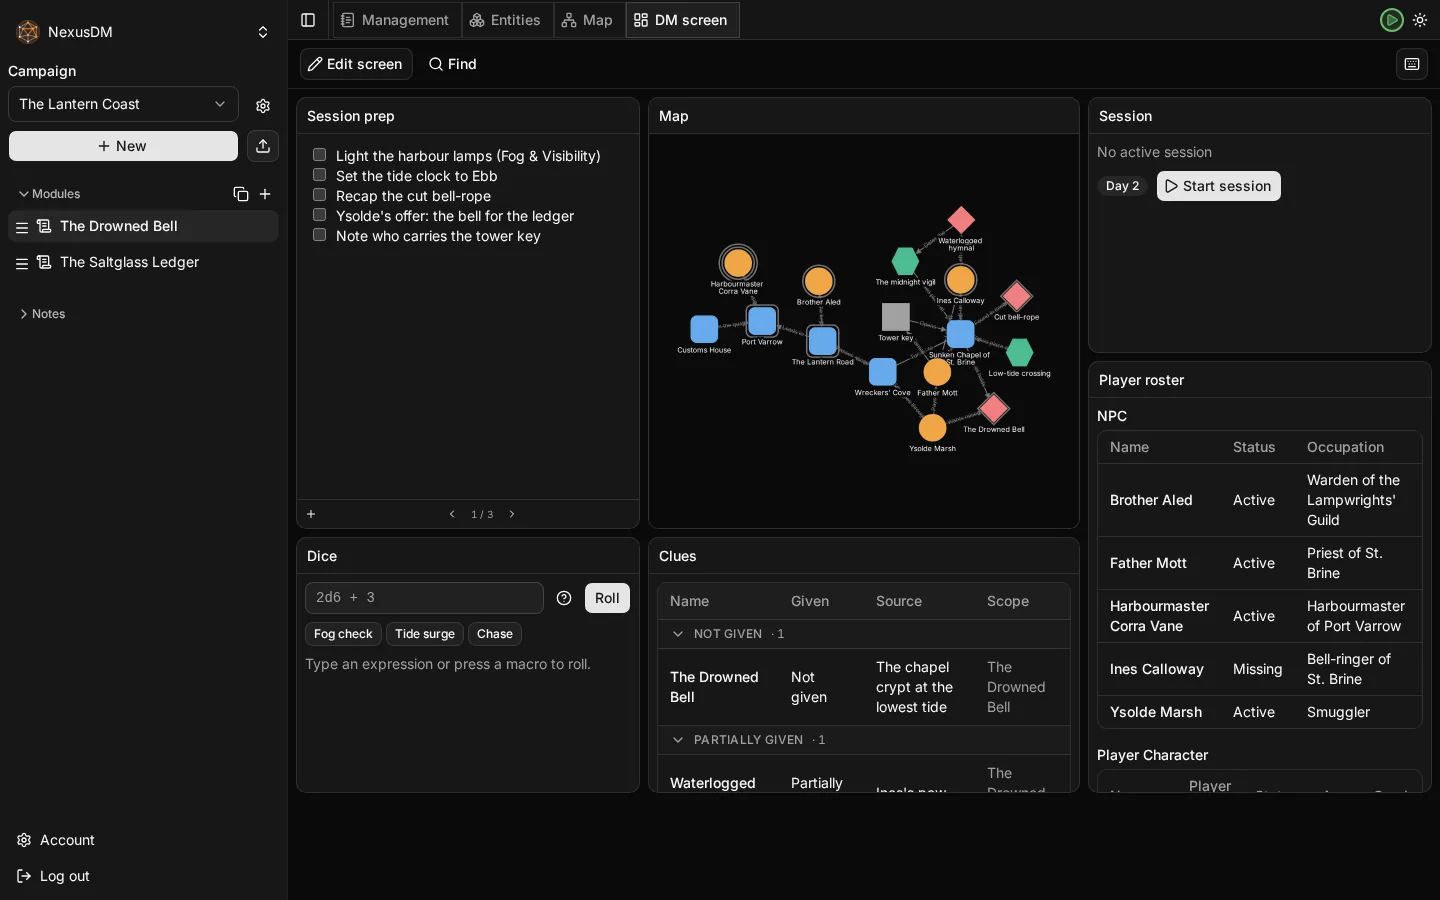Check 'Light the harbour lamps' item
This screenshot has height=900, width=1440.
coord(320,155)
